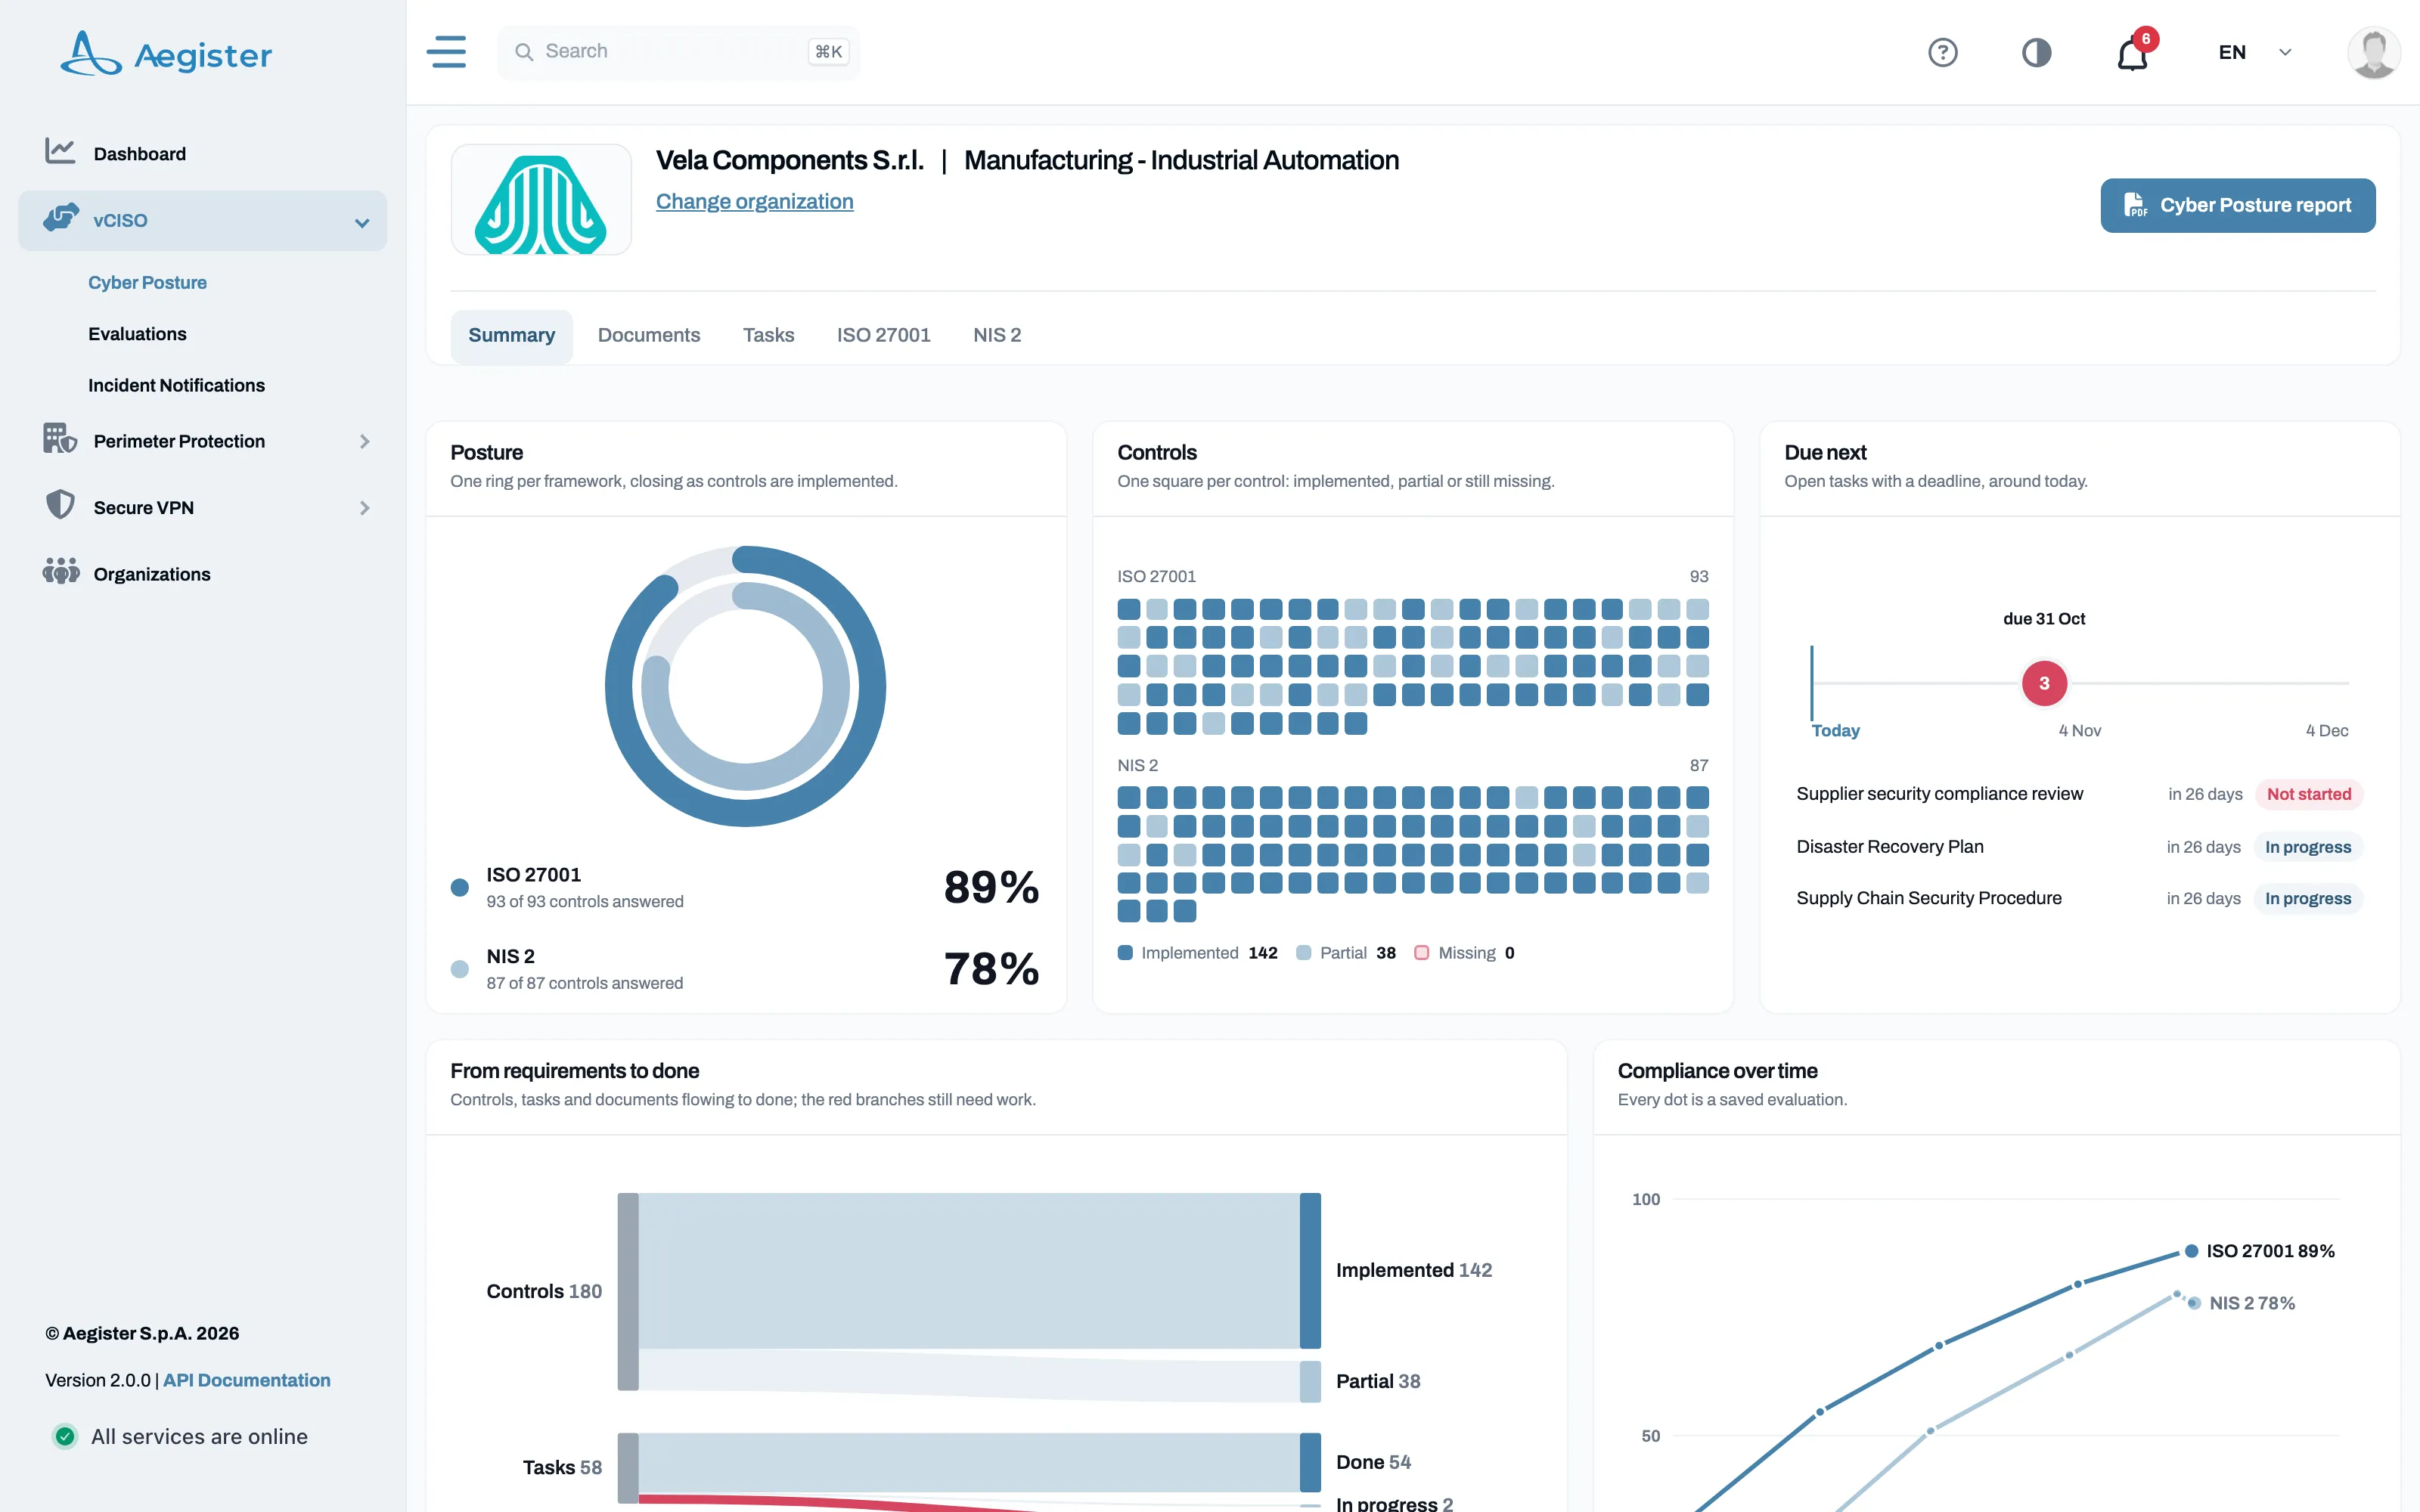Click the search magnifier icon
This screenshot has width=2420, height=1512.
click(524, 52)
